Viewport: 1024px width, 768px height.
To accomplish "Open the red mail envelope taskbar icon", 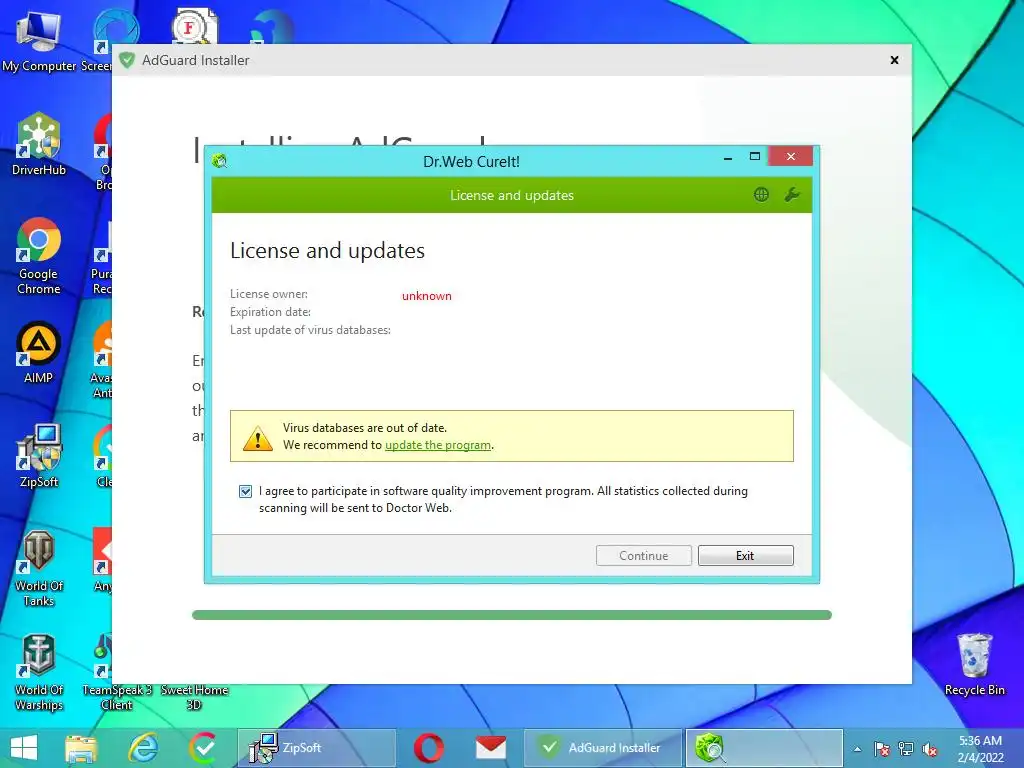I will pyautogui.click(x=490, y=748).
